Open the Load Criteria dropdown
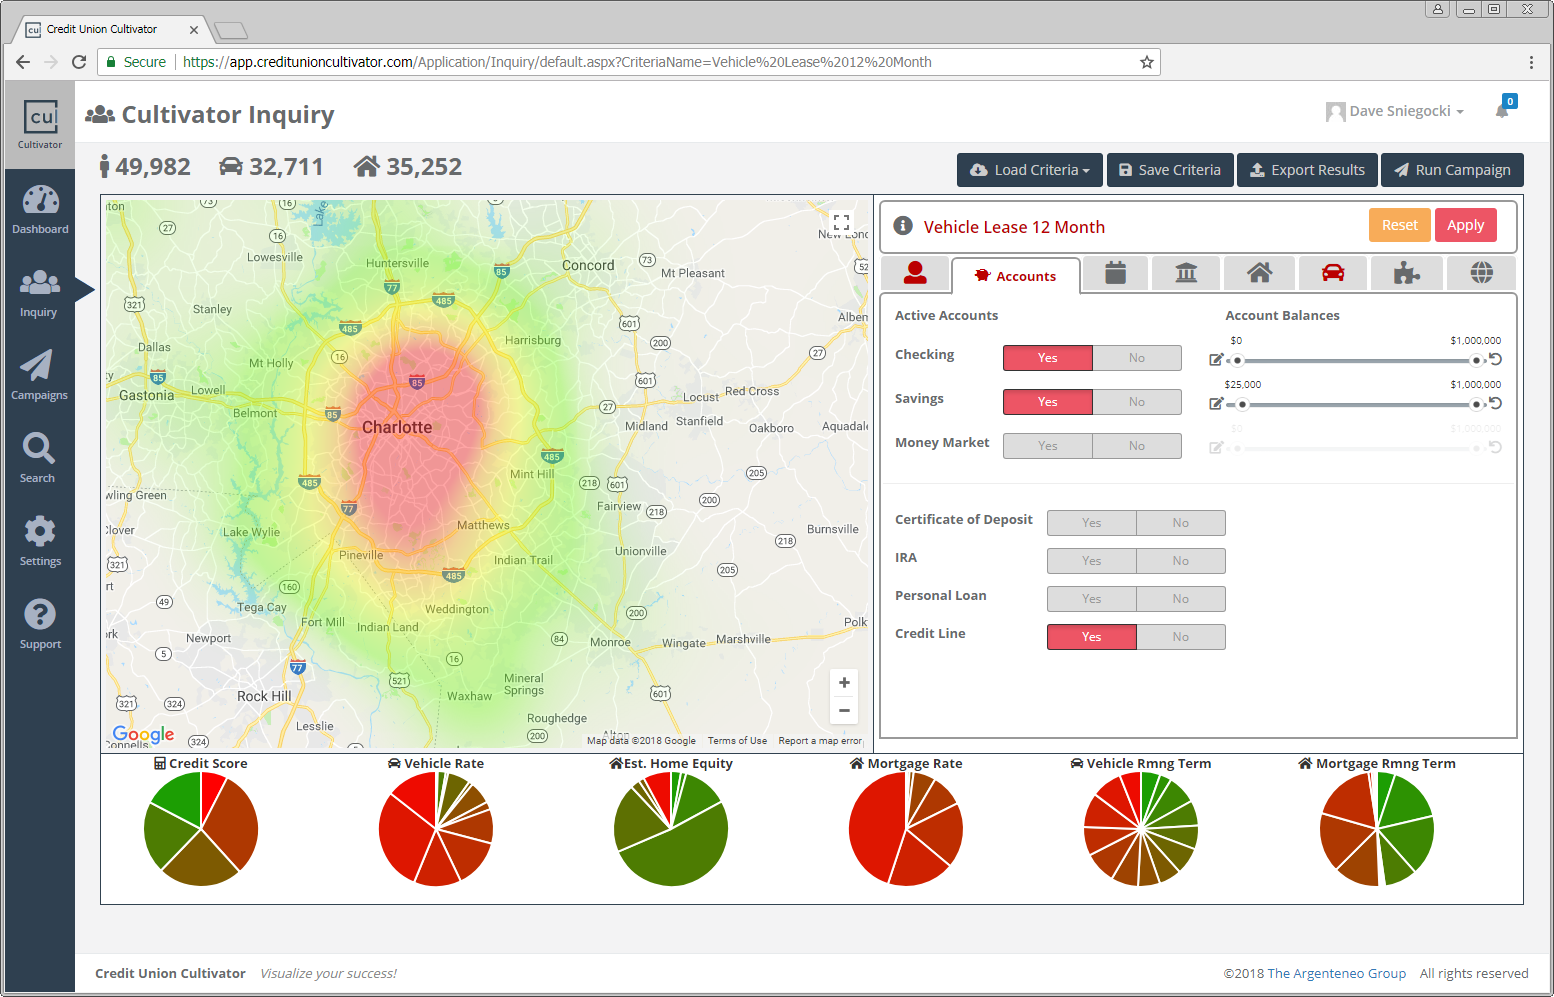Image resolution: width=1554 pixels, height=997 pixels. [1030, 170]
